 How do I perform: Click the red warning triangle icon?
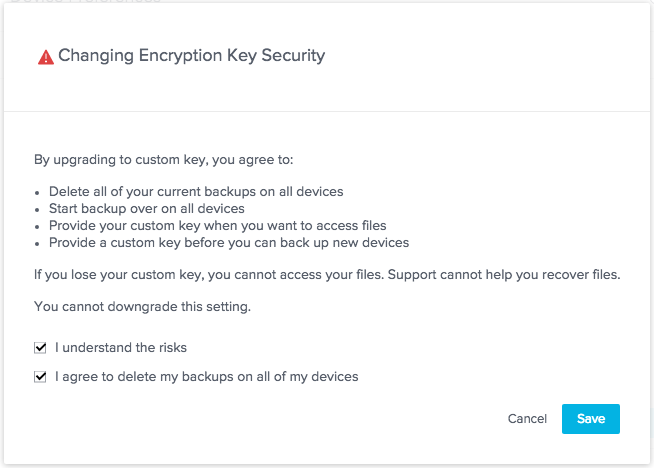(46, 58)
